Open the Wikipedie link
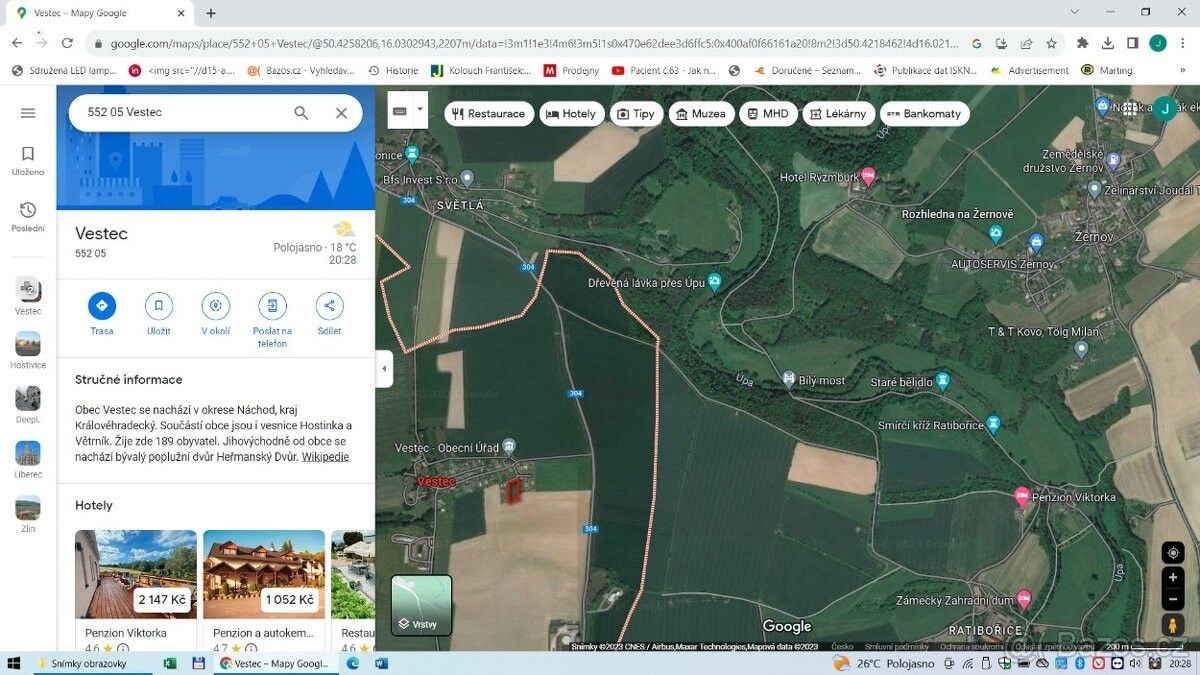 tap(325, 457)
